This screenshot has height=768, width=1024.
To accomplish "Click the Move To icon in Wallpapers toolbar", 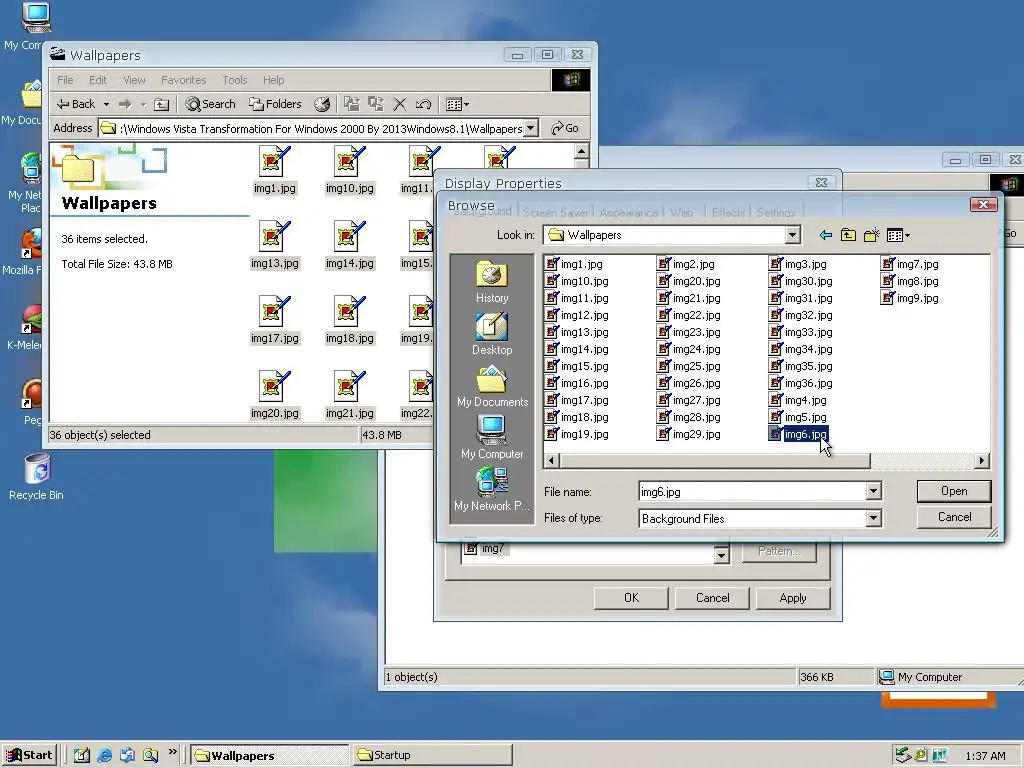I will tap(352, 104).
